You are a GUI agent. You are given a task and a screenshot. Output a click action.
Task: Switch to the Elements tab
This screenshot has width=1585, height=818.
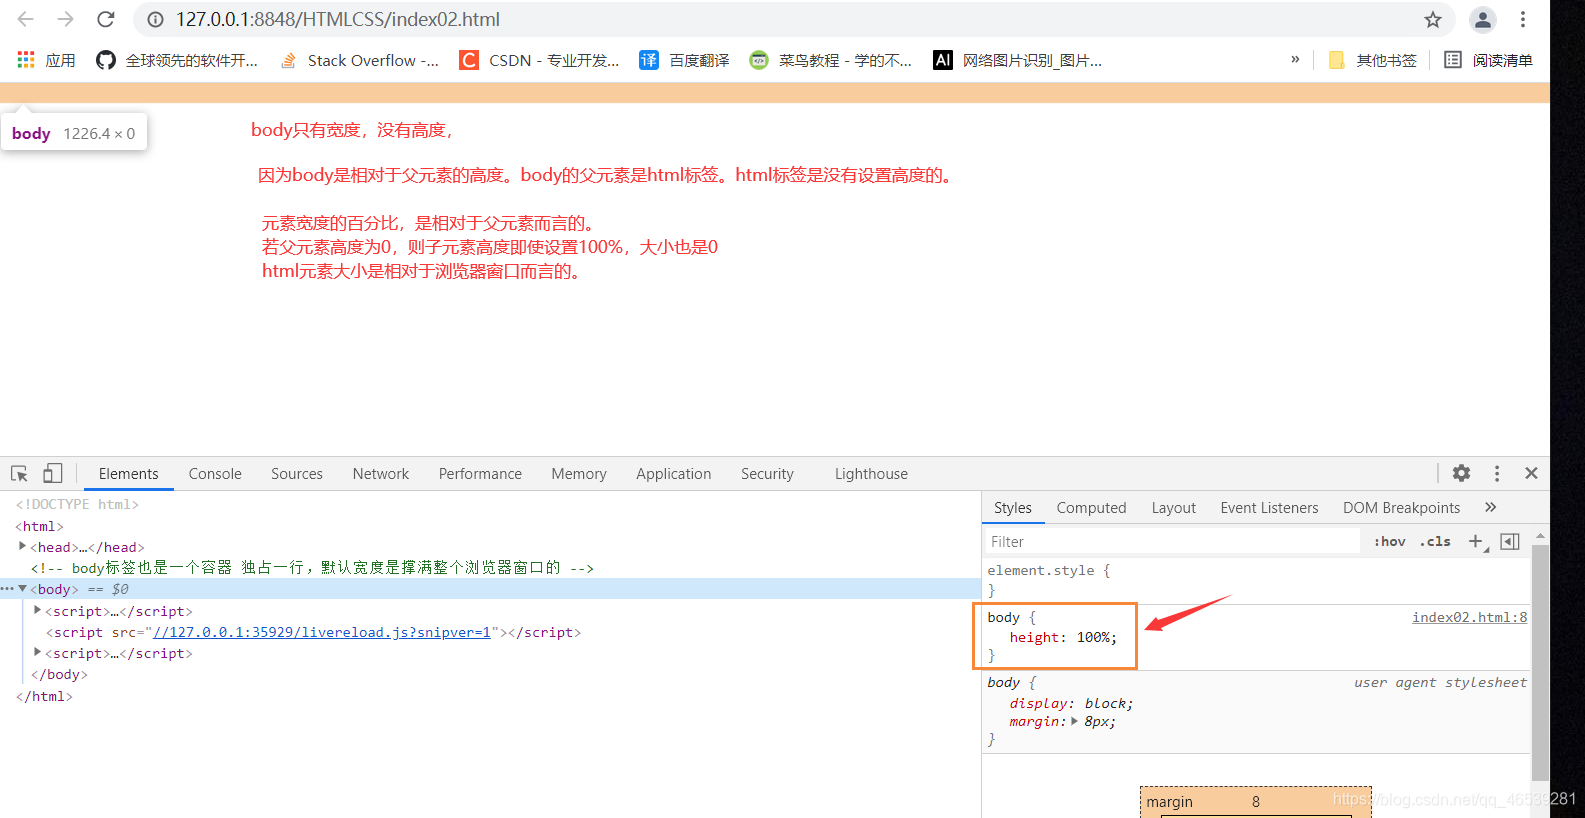click(x=128, y=474)
